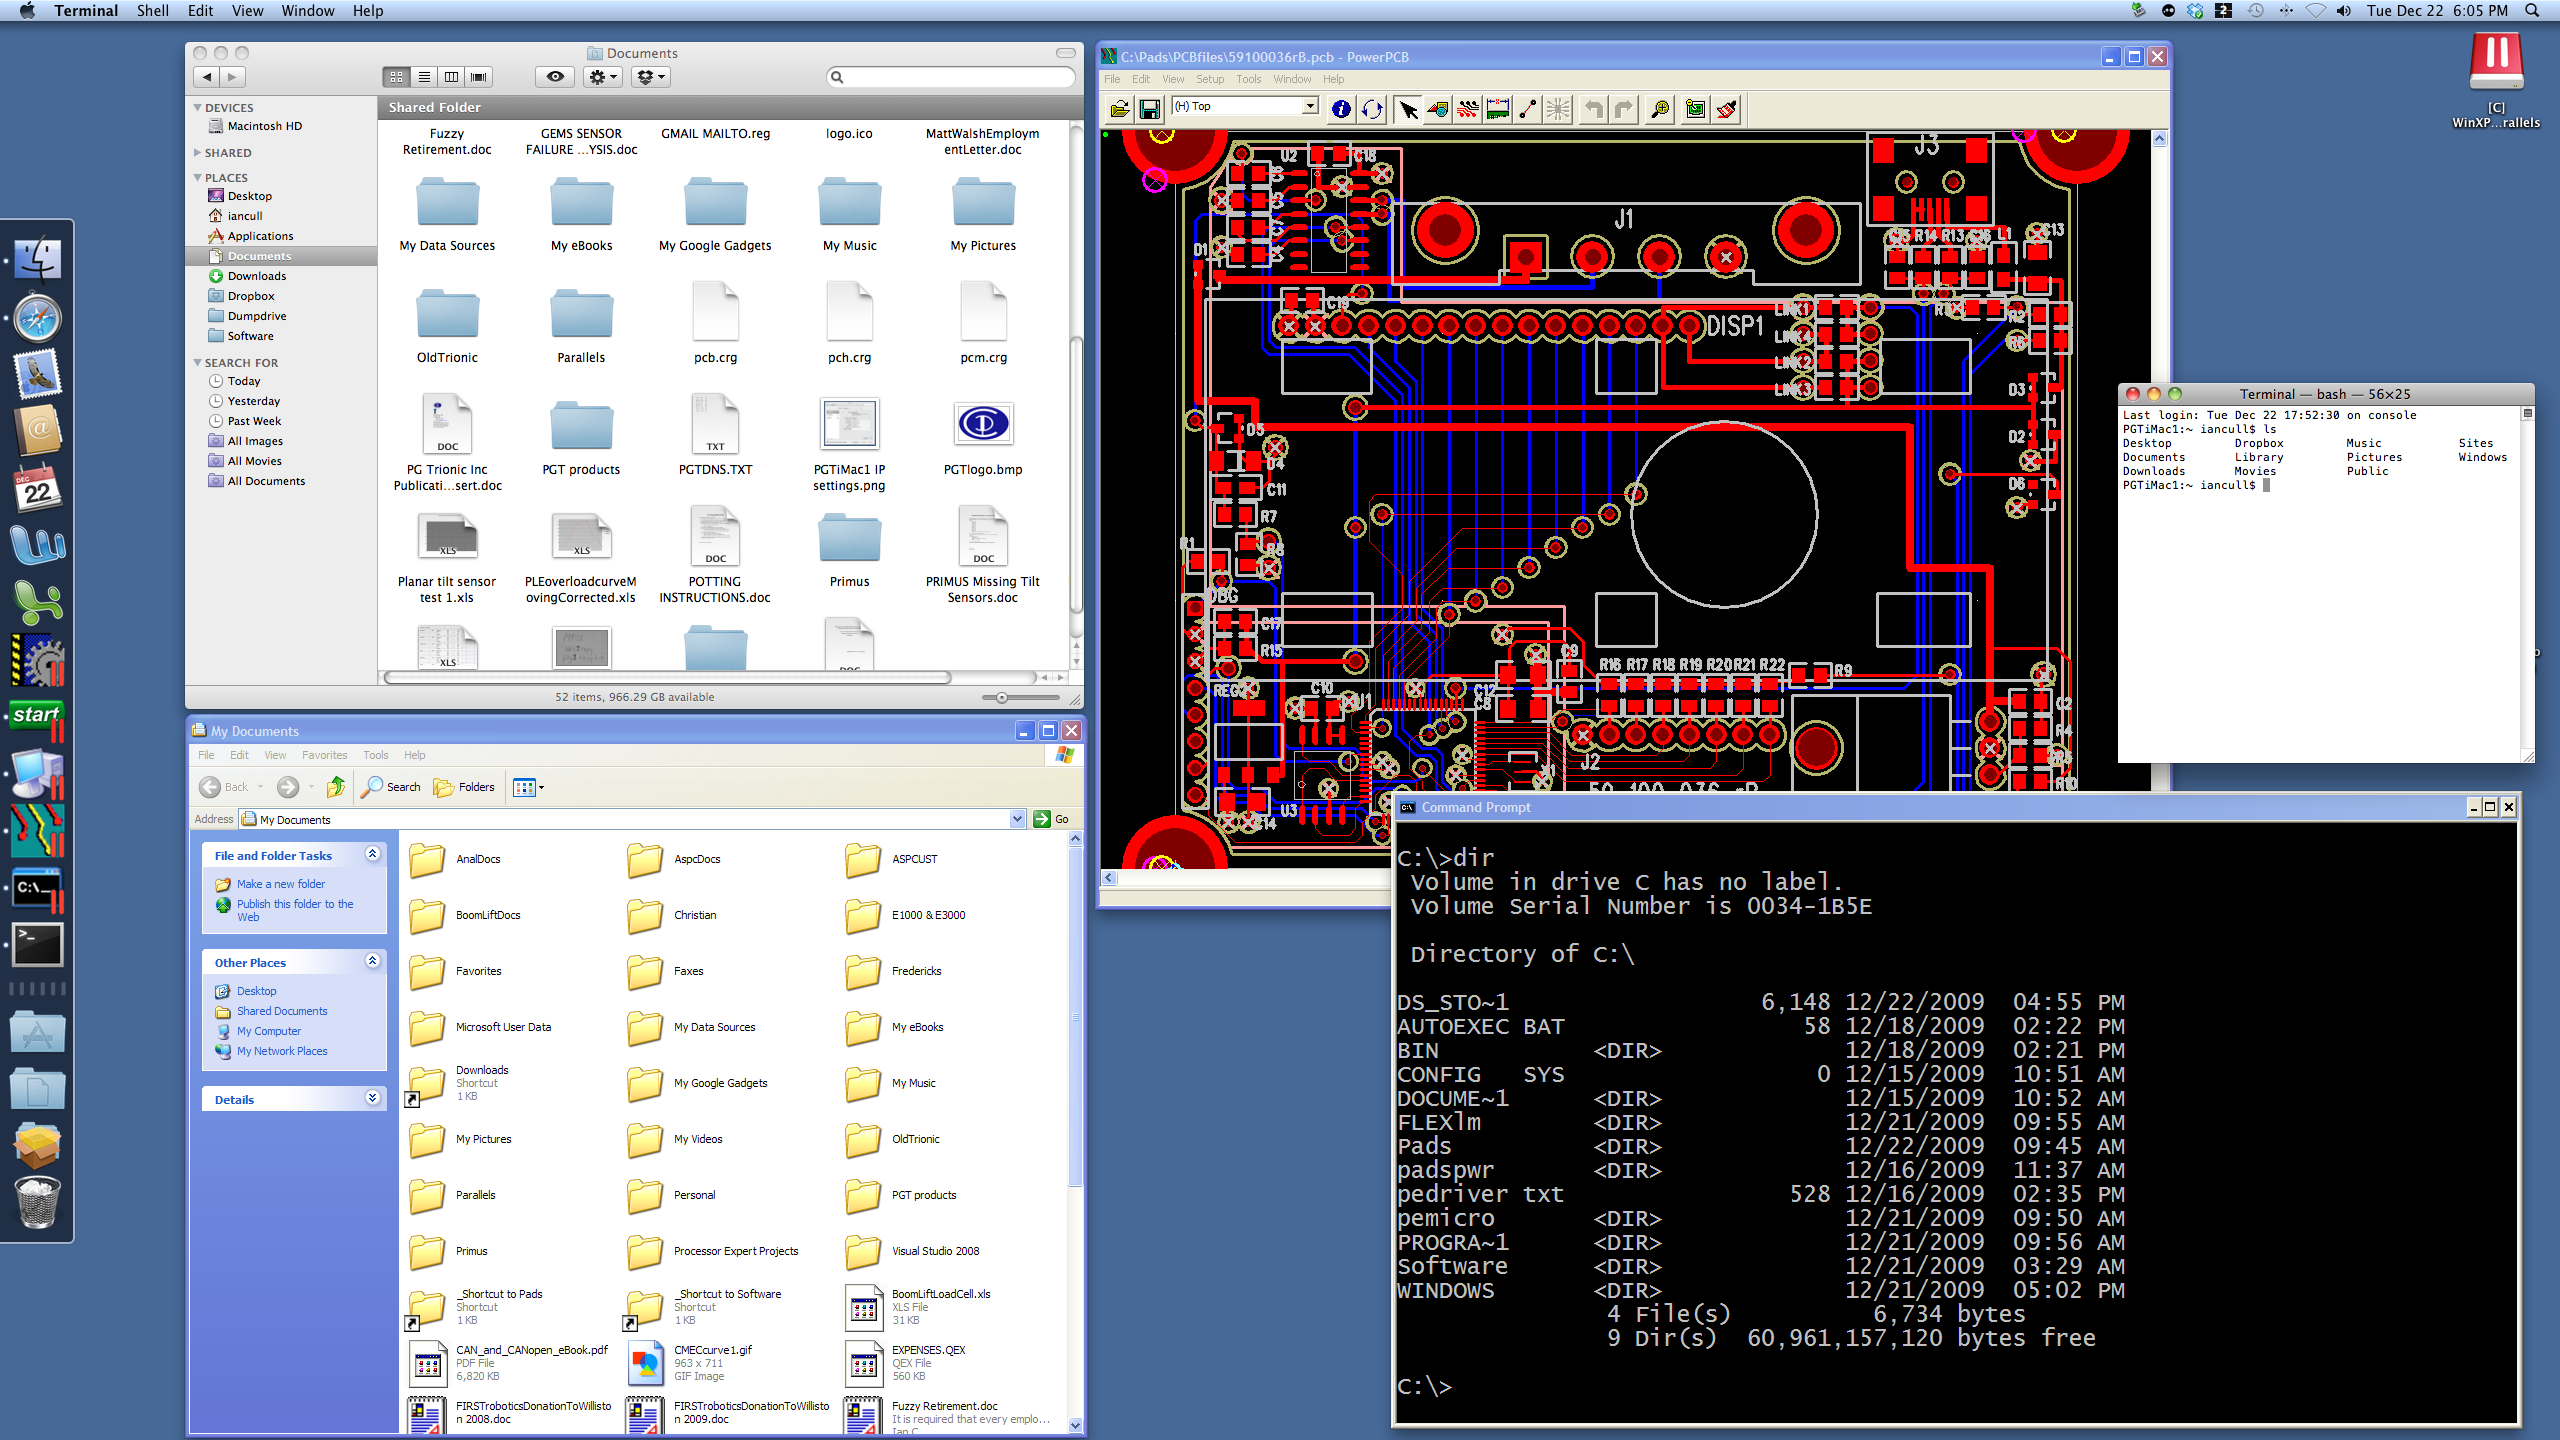The width and height of the screenshot is (2560, 1440).
Task: Click the Quick Look eye icon in Finder
Action: coord(555,77)
